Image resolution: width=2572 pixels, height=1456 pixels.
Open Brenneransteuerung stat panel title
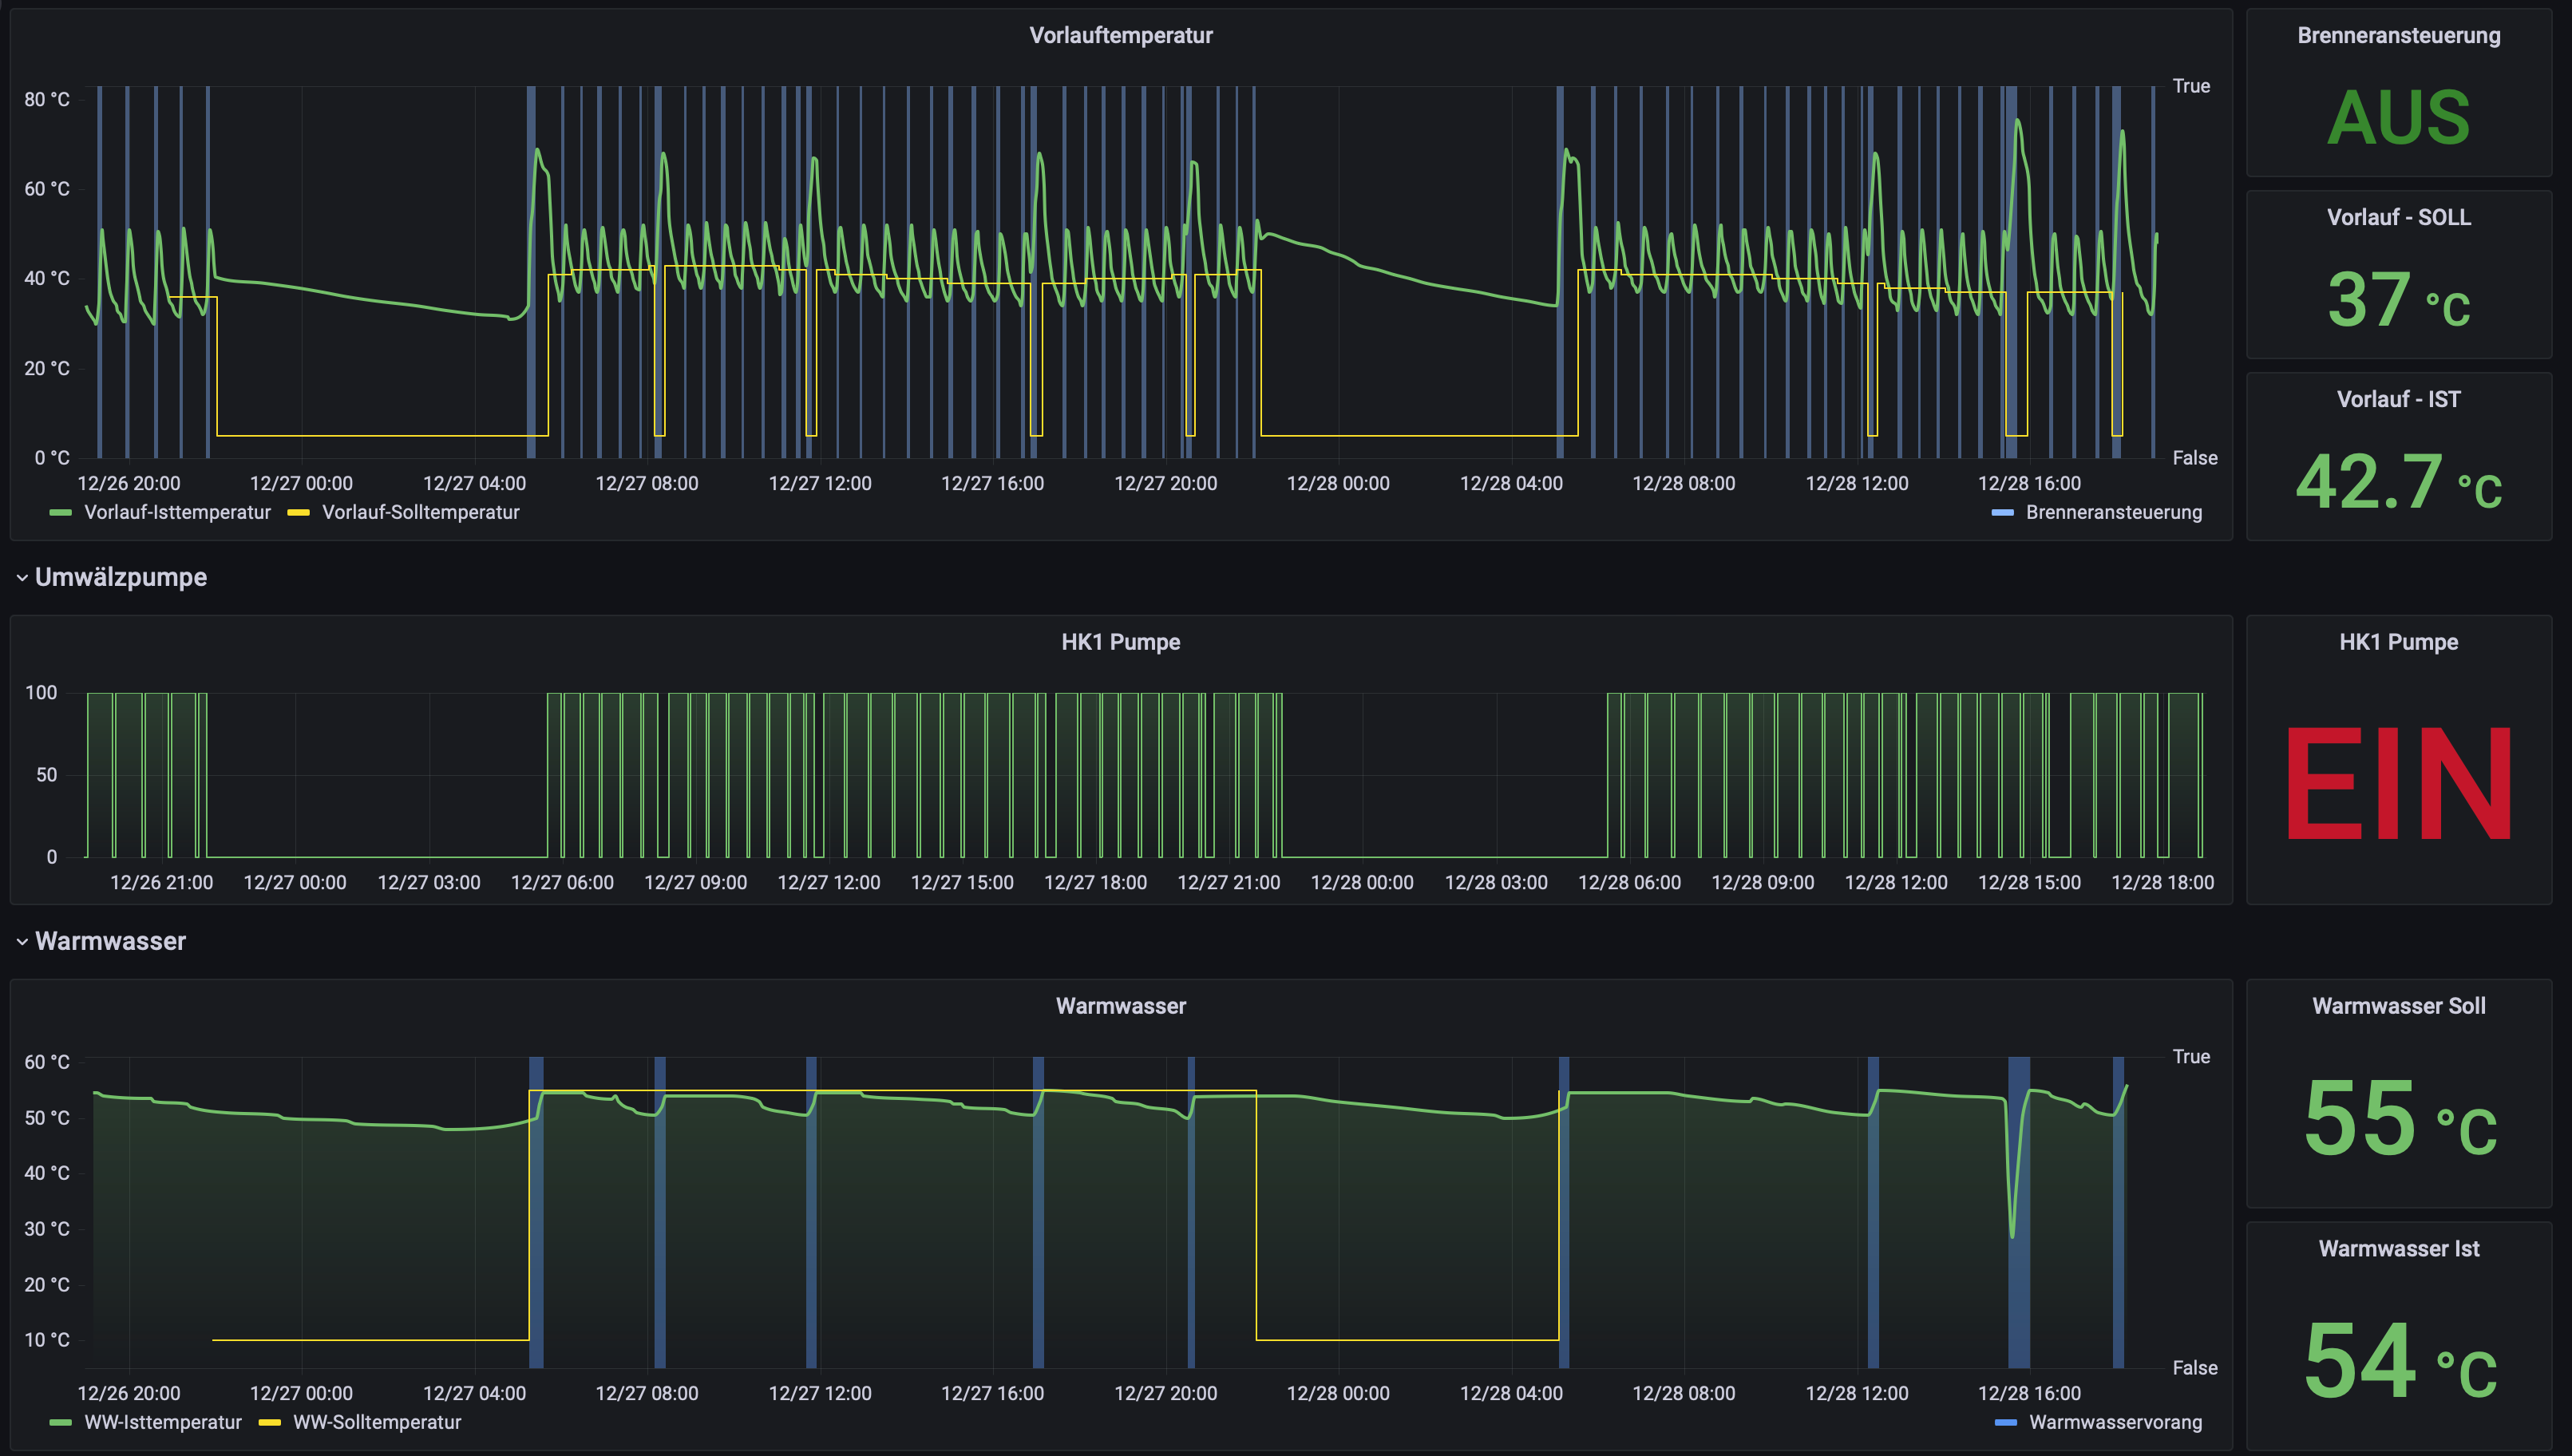2398,36
